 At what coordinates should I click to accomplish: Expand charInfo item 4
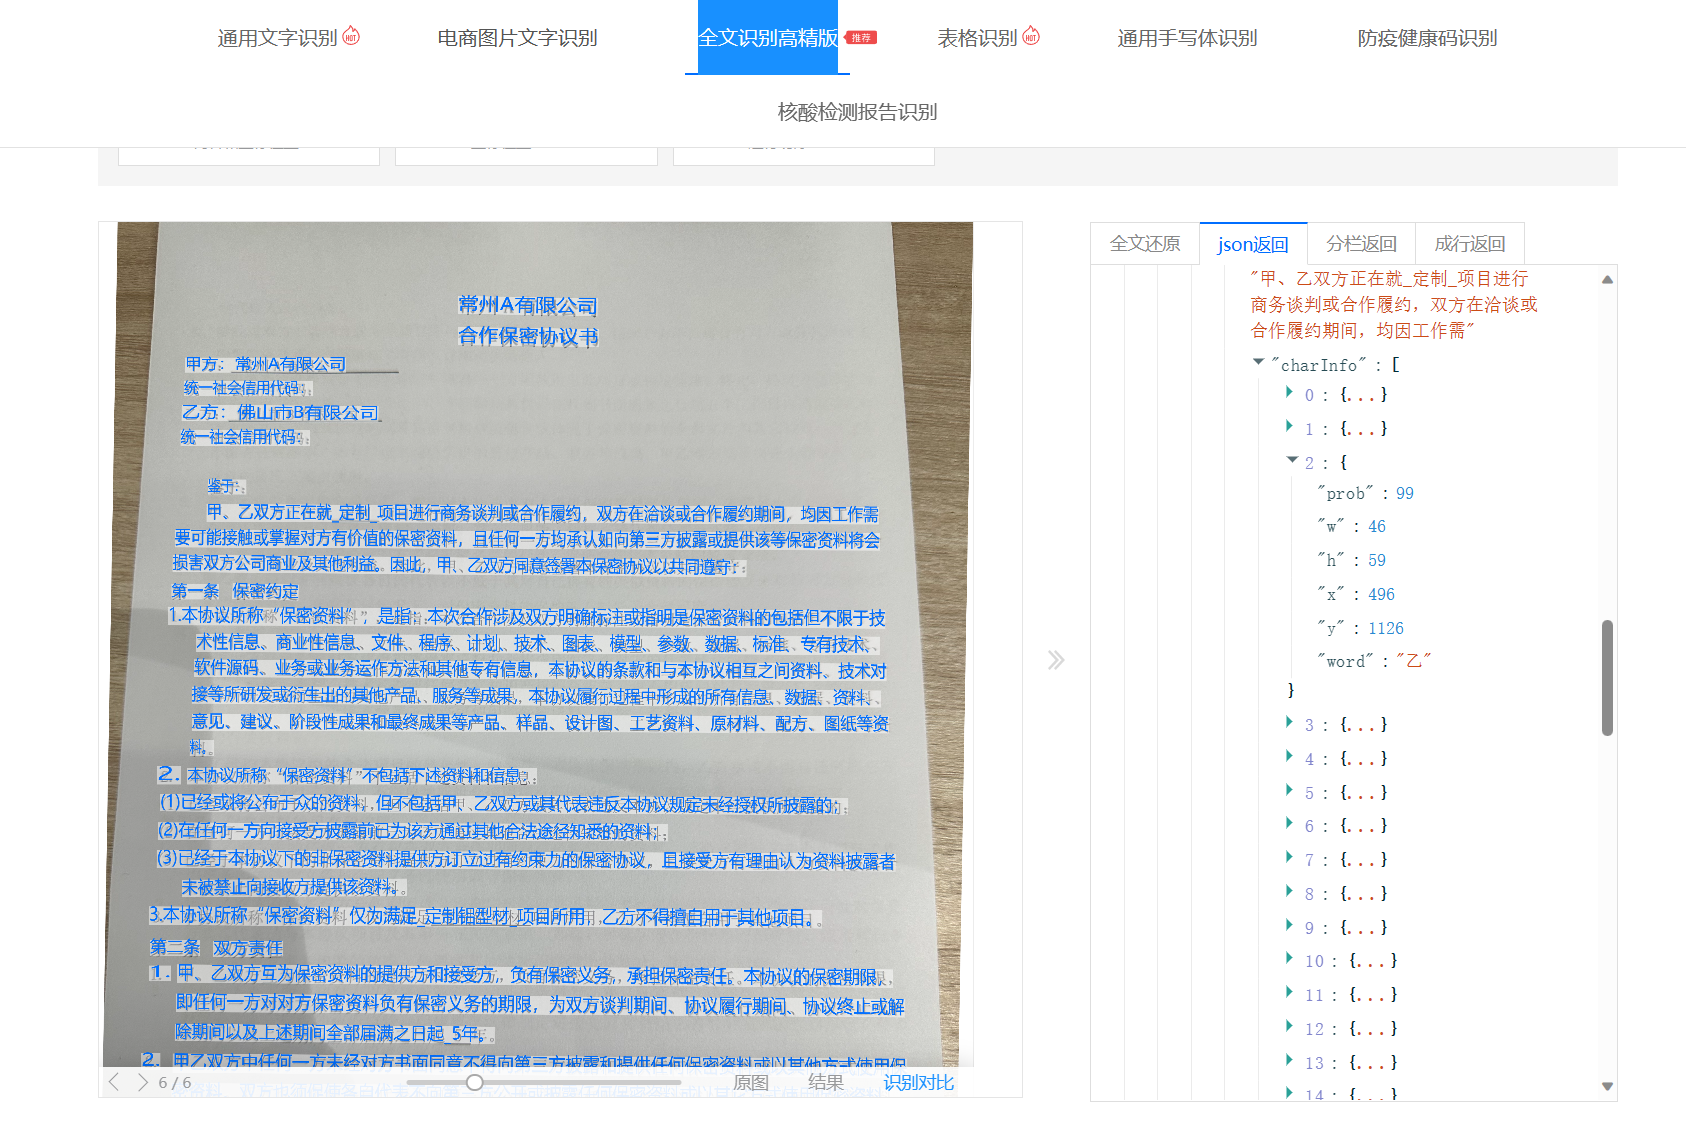[x=1290, y=756]
